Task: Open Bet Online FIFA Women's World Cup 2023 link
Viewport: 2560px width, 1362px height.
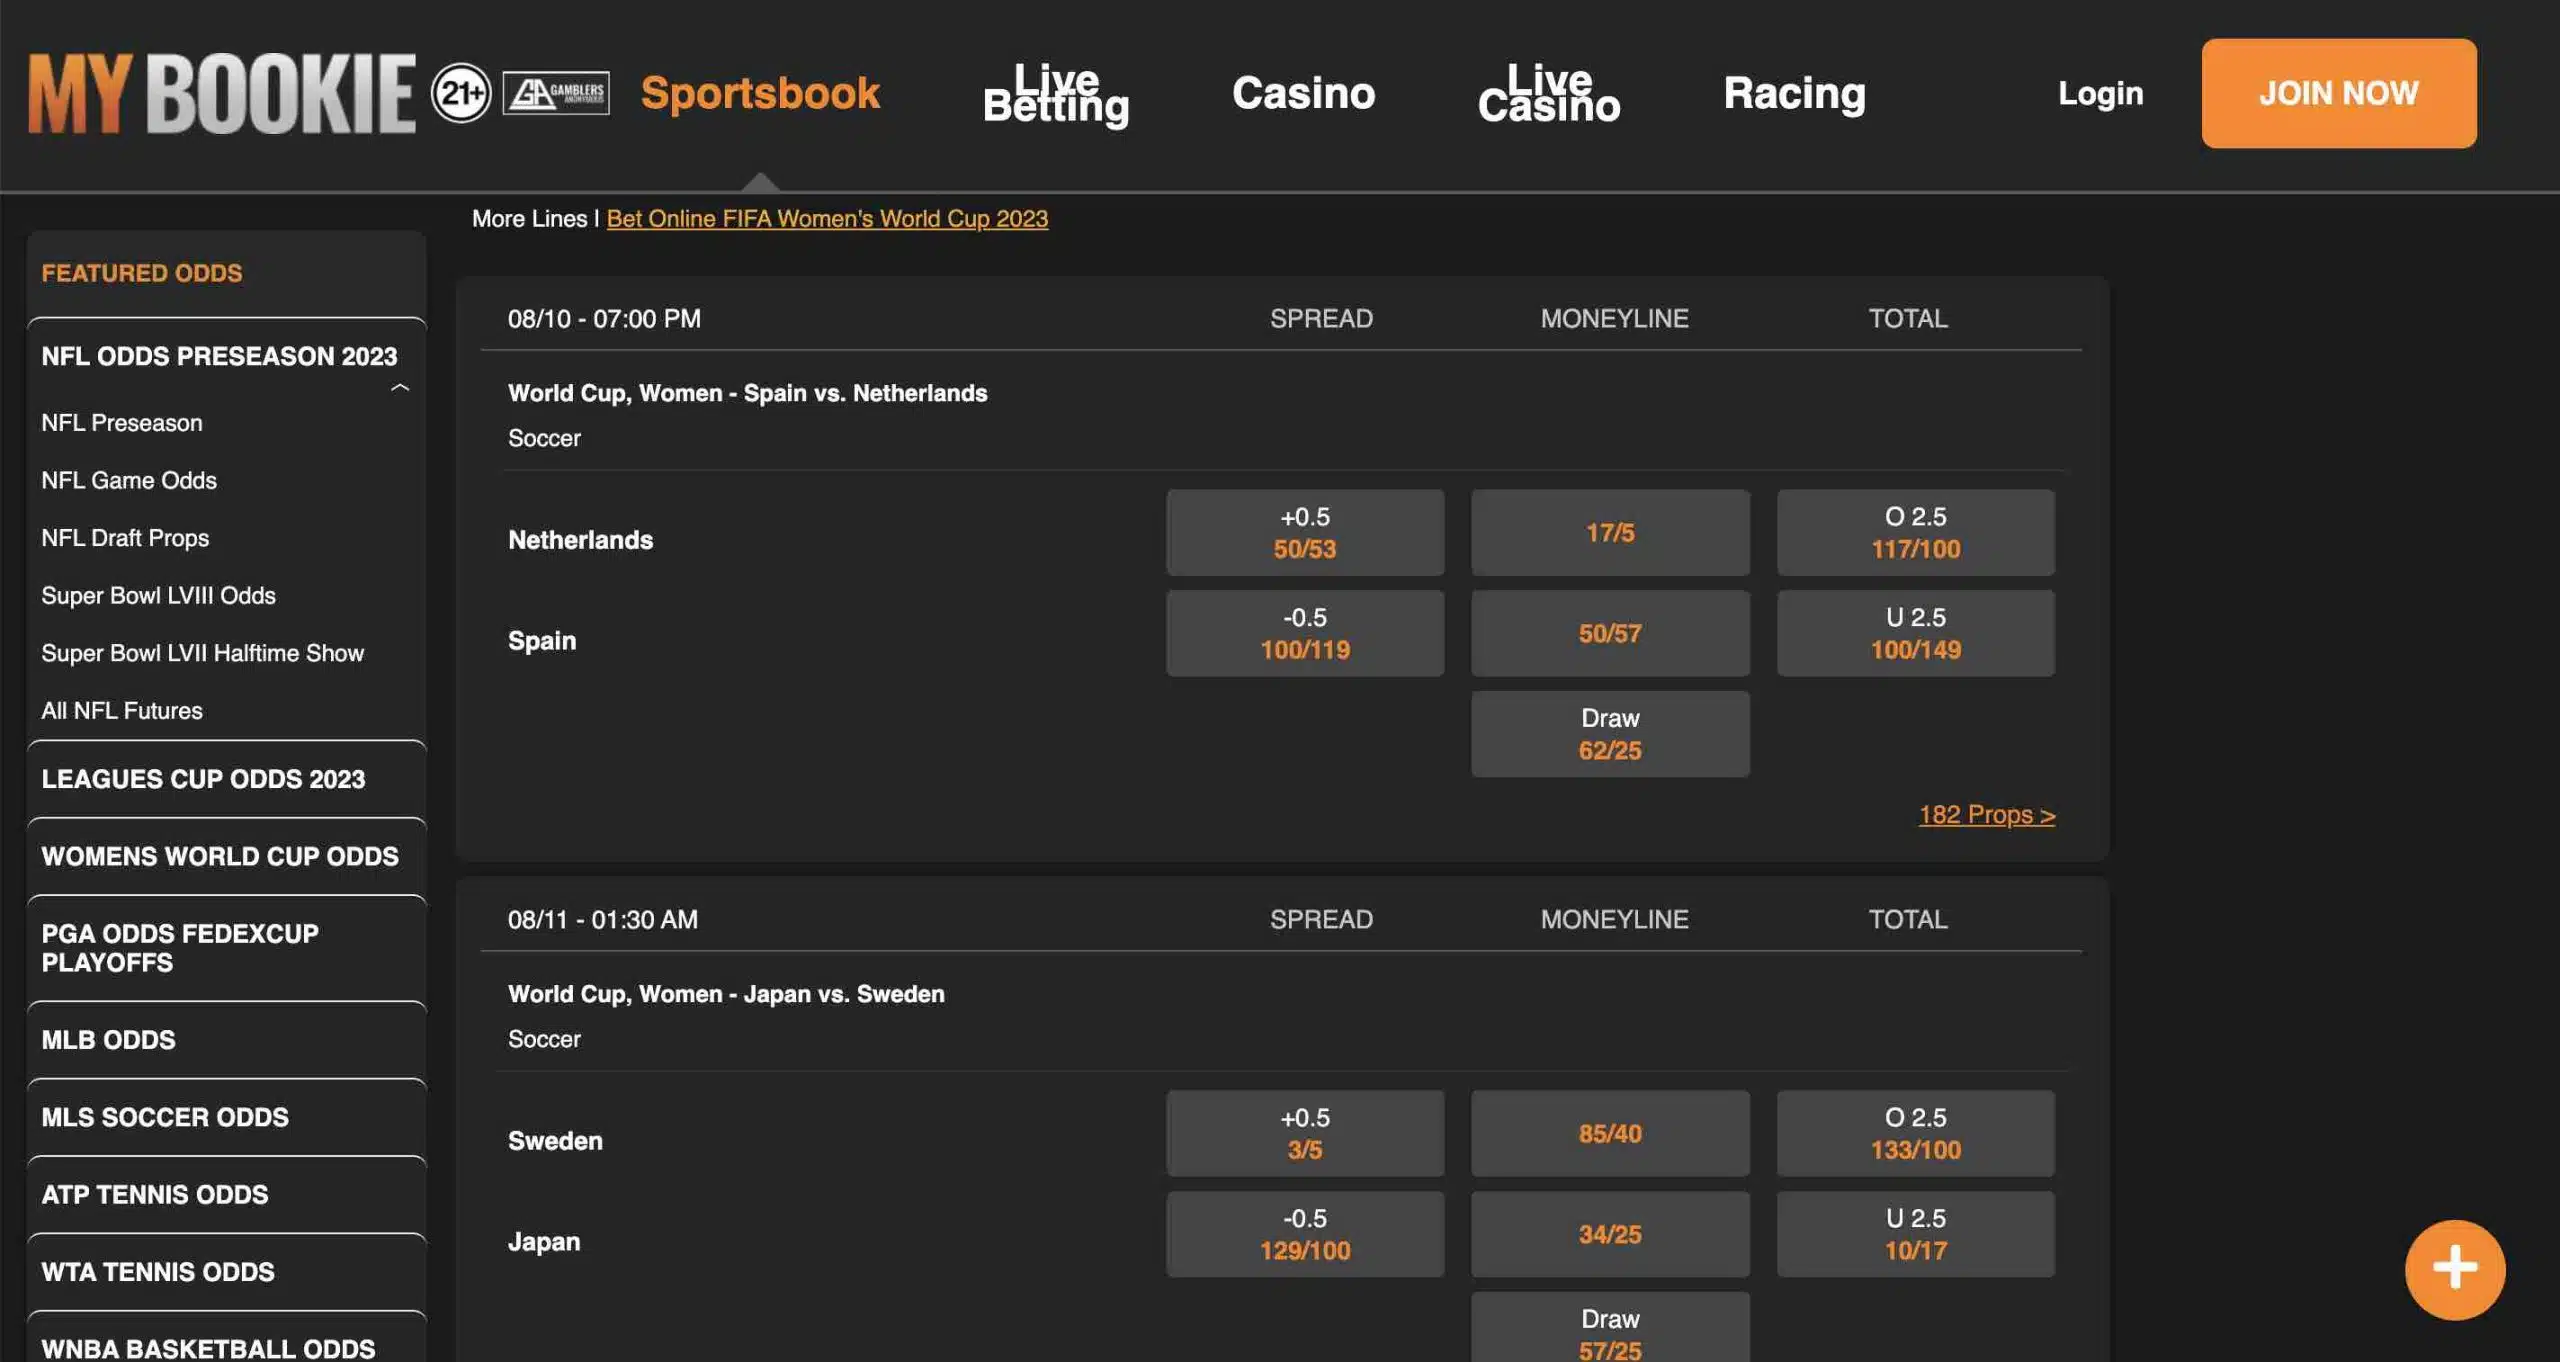Action: (827, 218)
